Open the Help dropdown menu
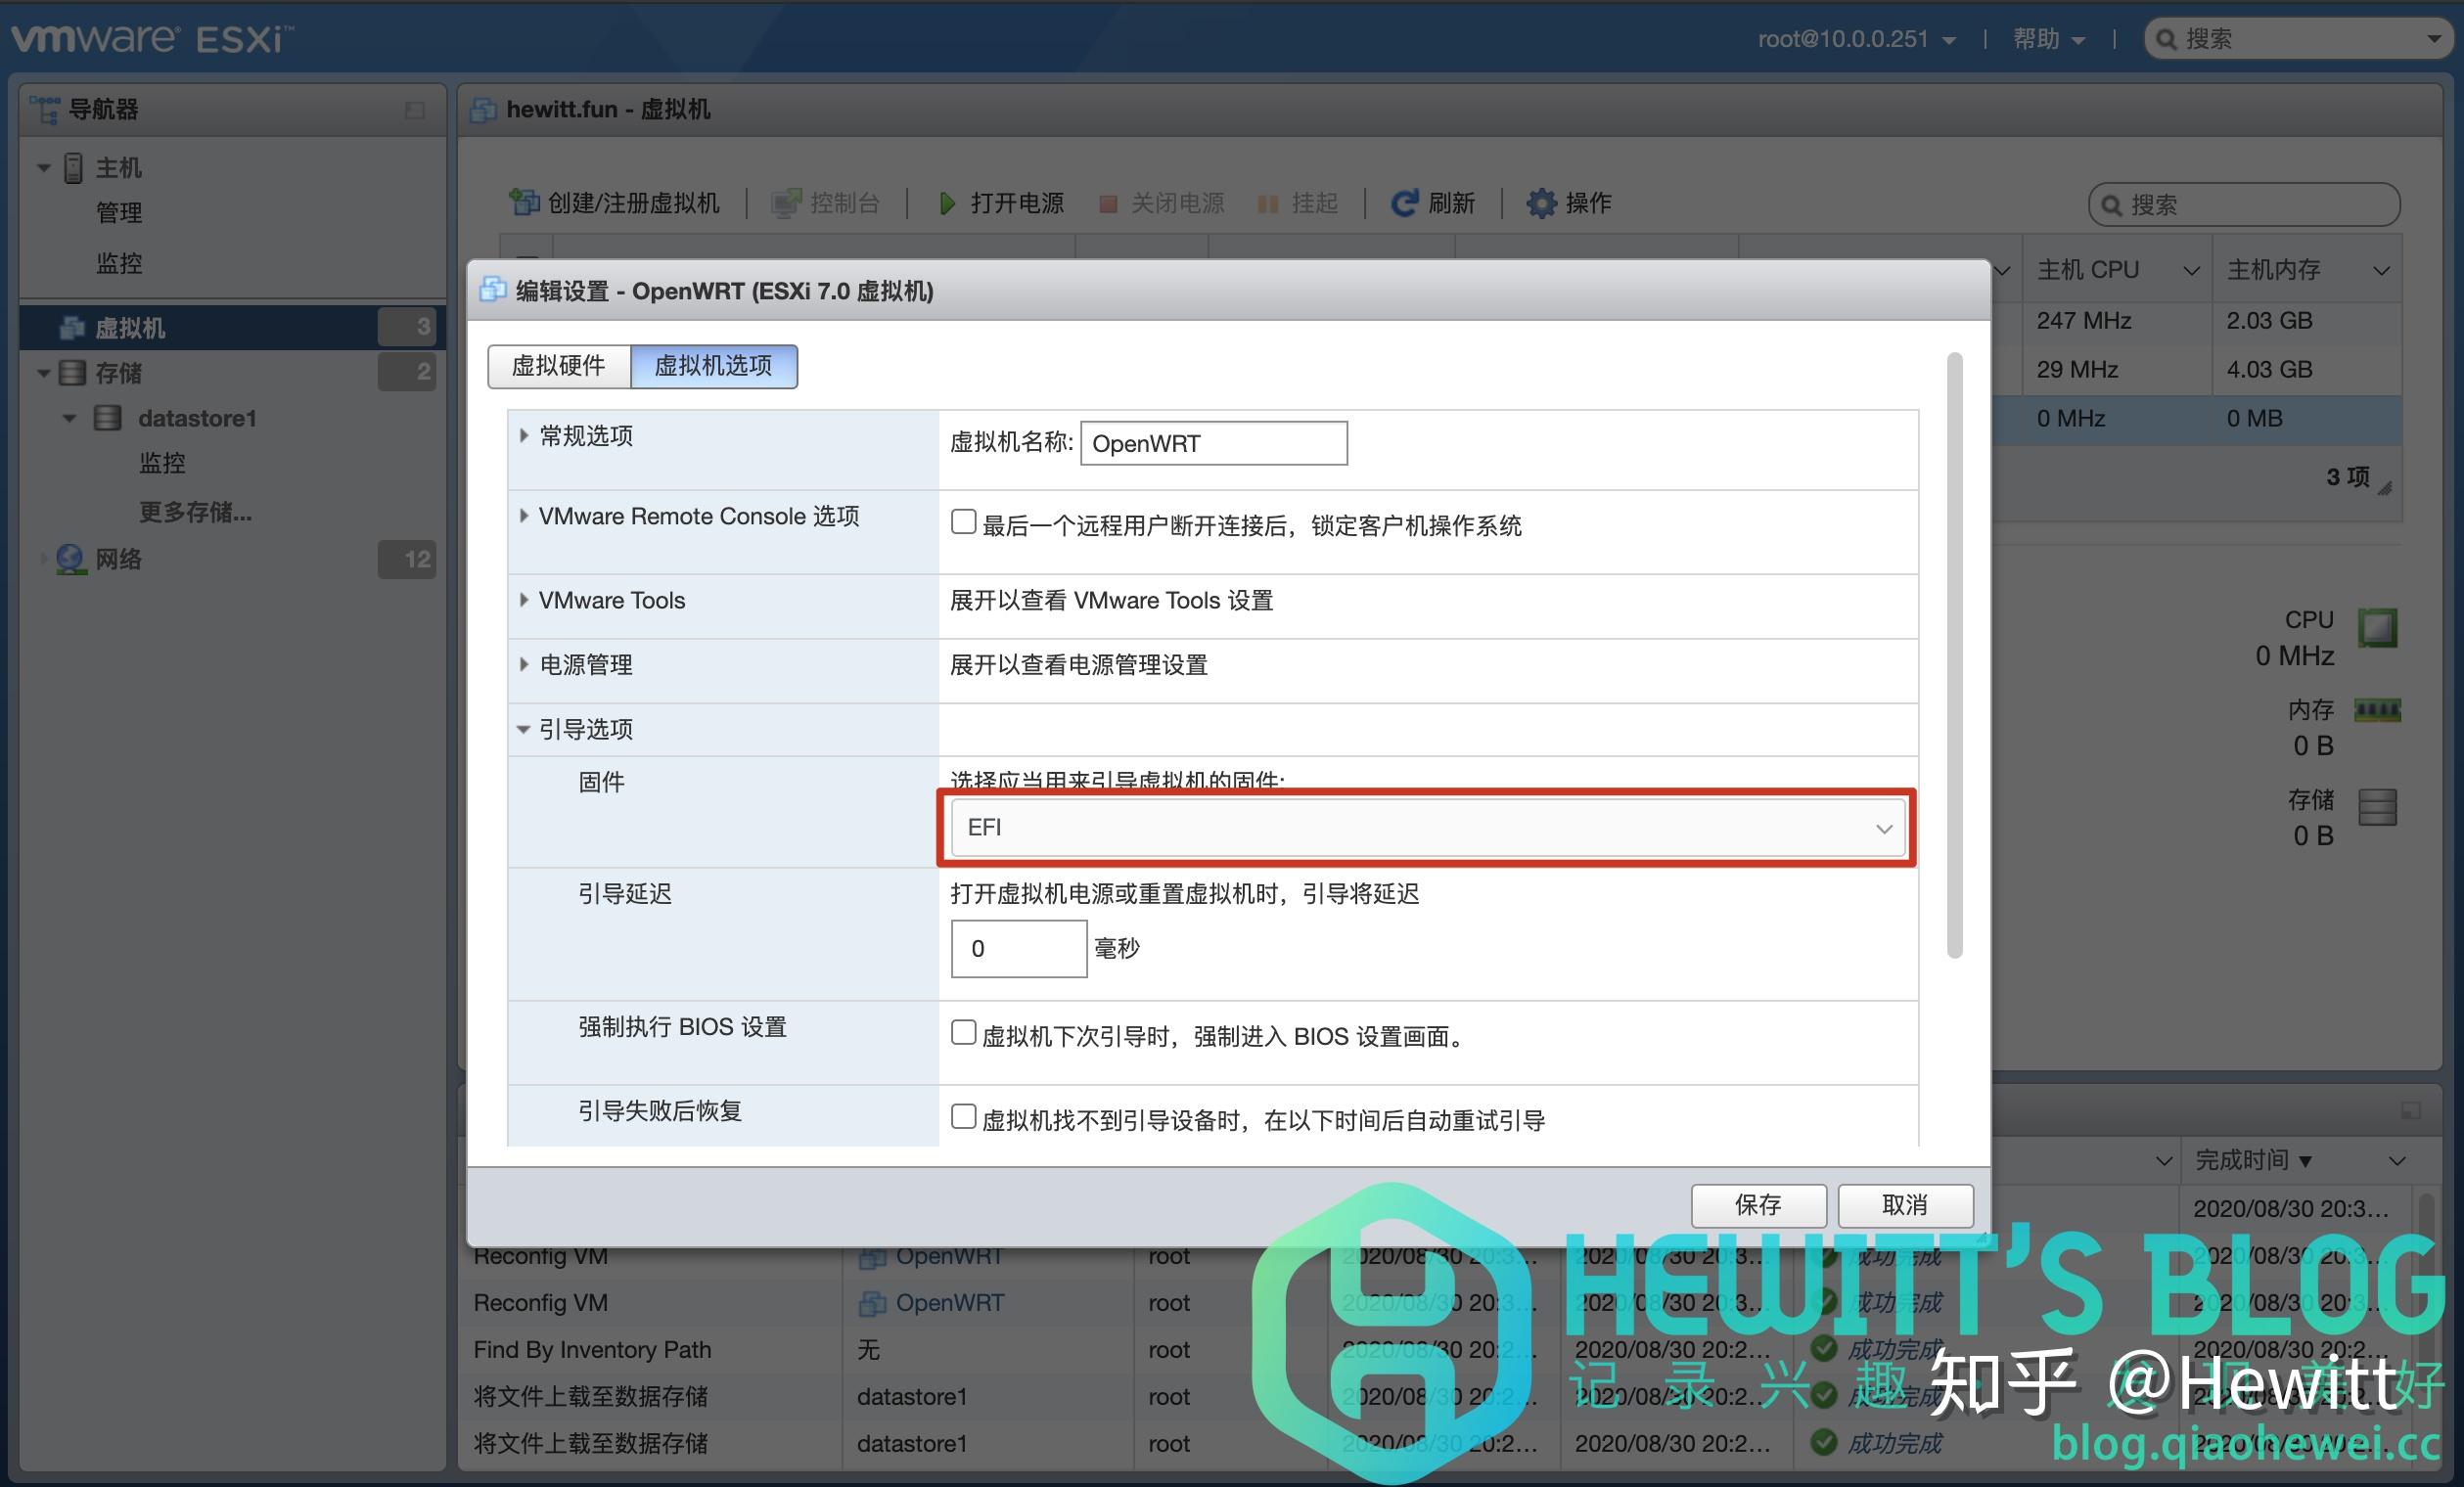The image size is (2464, 1487). pos(2048,39)
